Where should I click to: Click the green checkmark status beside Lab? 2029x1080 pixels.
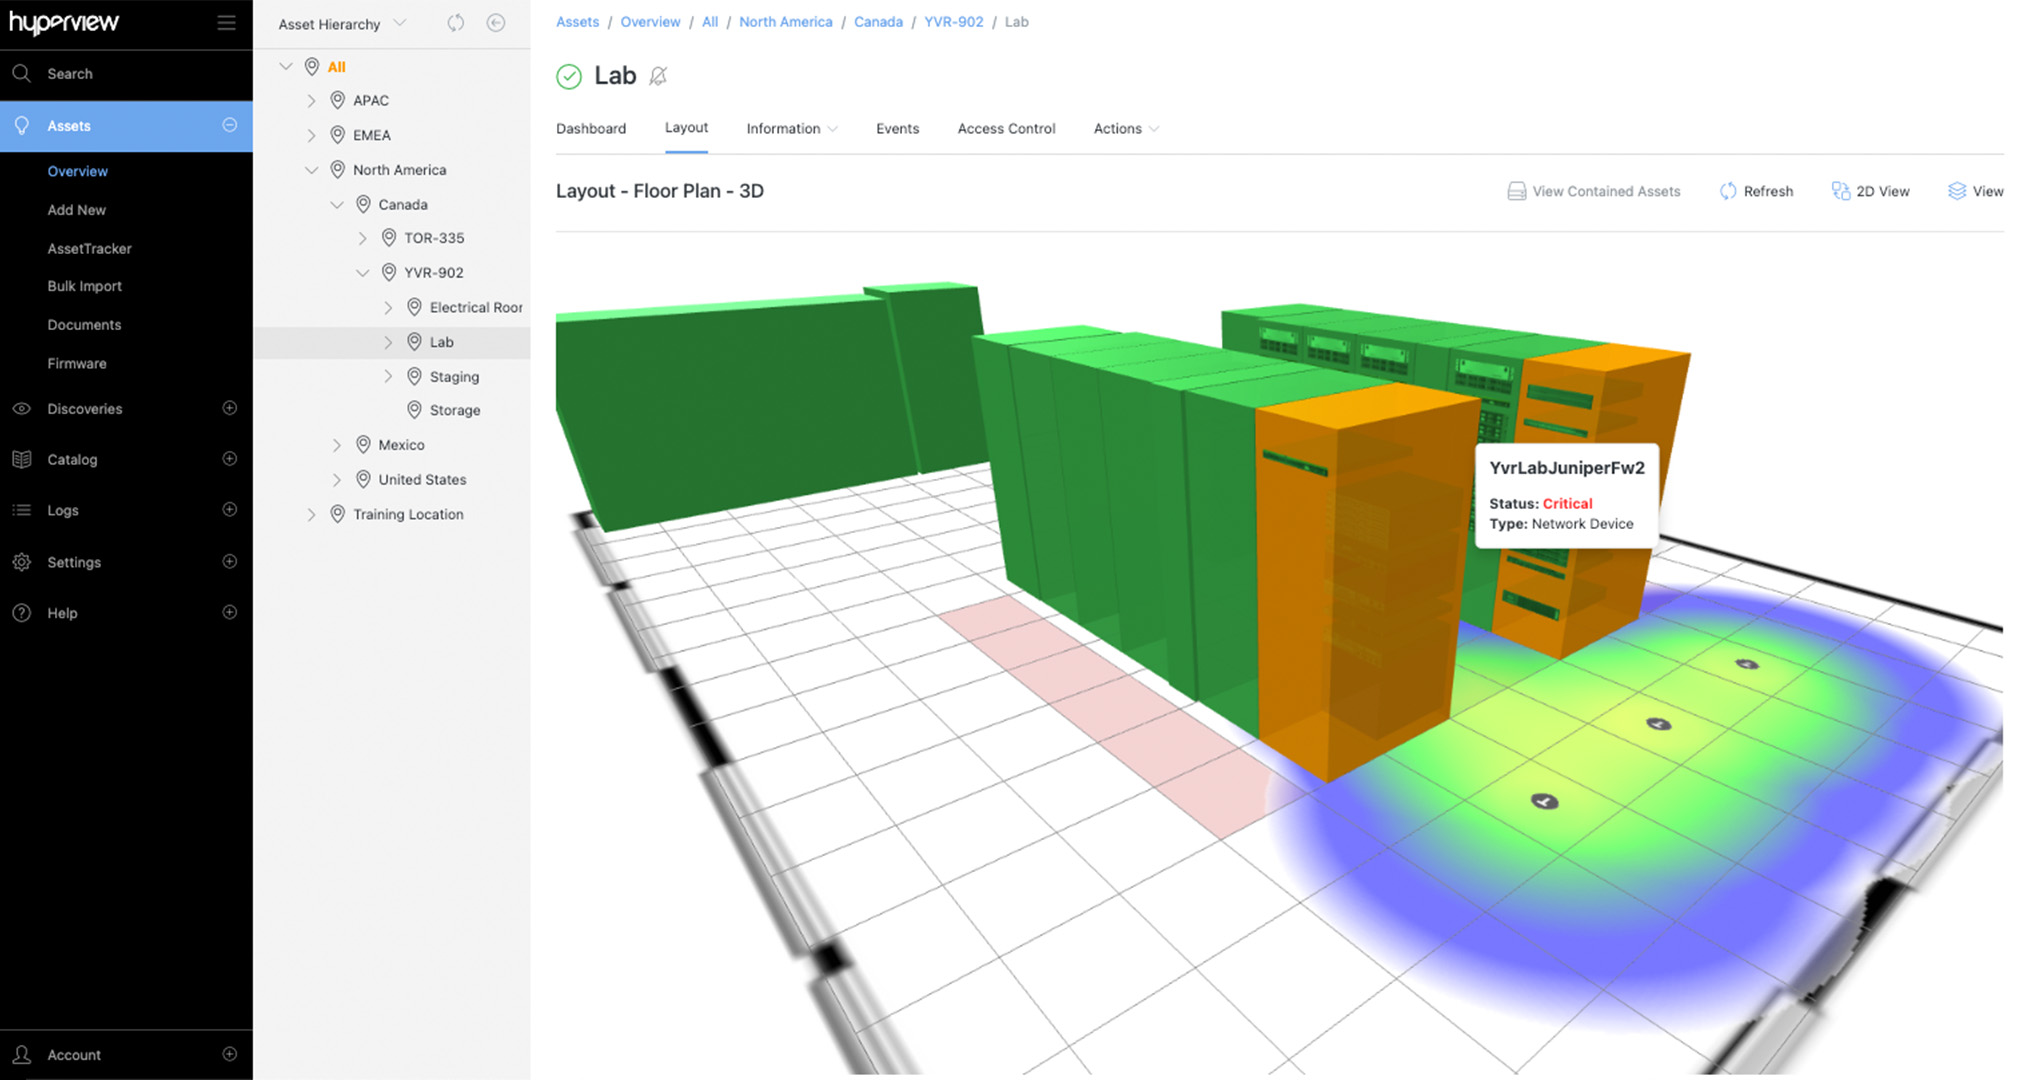pyautogui.click(x=568, y=75)
